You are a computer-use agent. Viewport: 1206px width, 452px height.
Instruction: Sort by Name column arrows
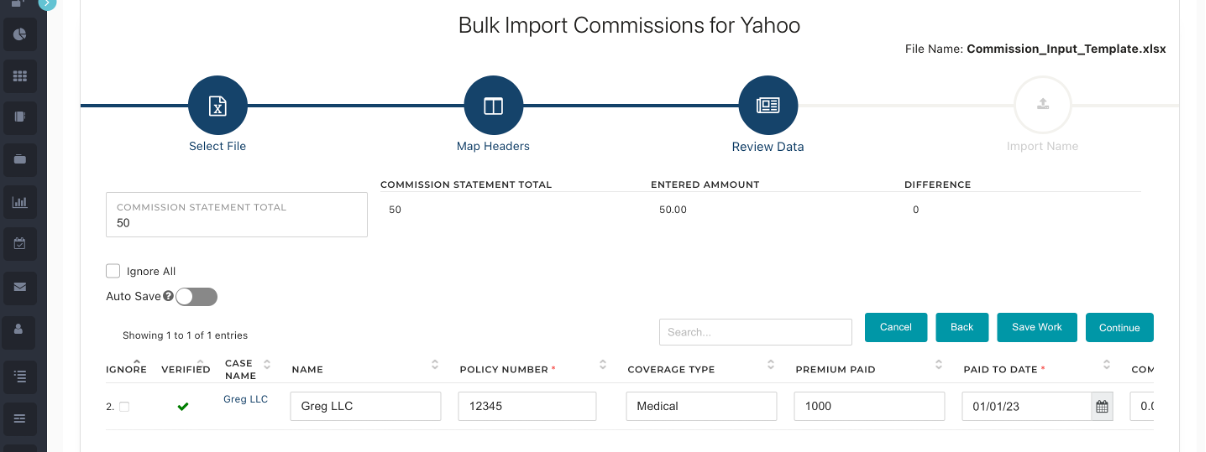click(x=435, y=365)
